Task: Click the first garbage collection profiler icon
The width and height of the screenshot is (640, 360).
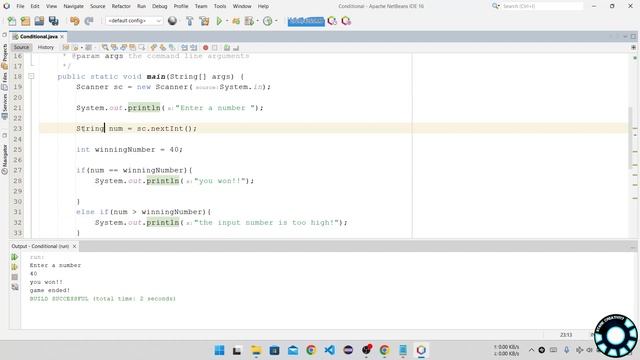Action: 332,21
